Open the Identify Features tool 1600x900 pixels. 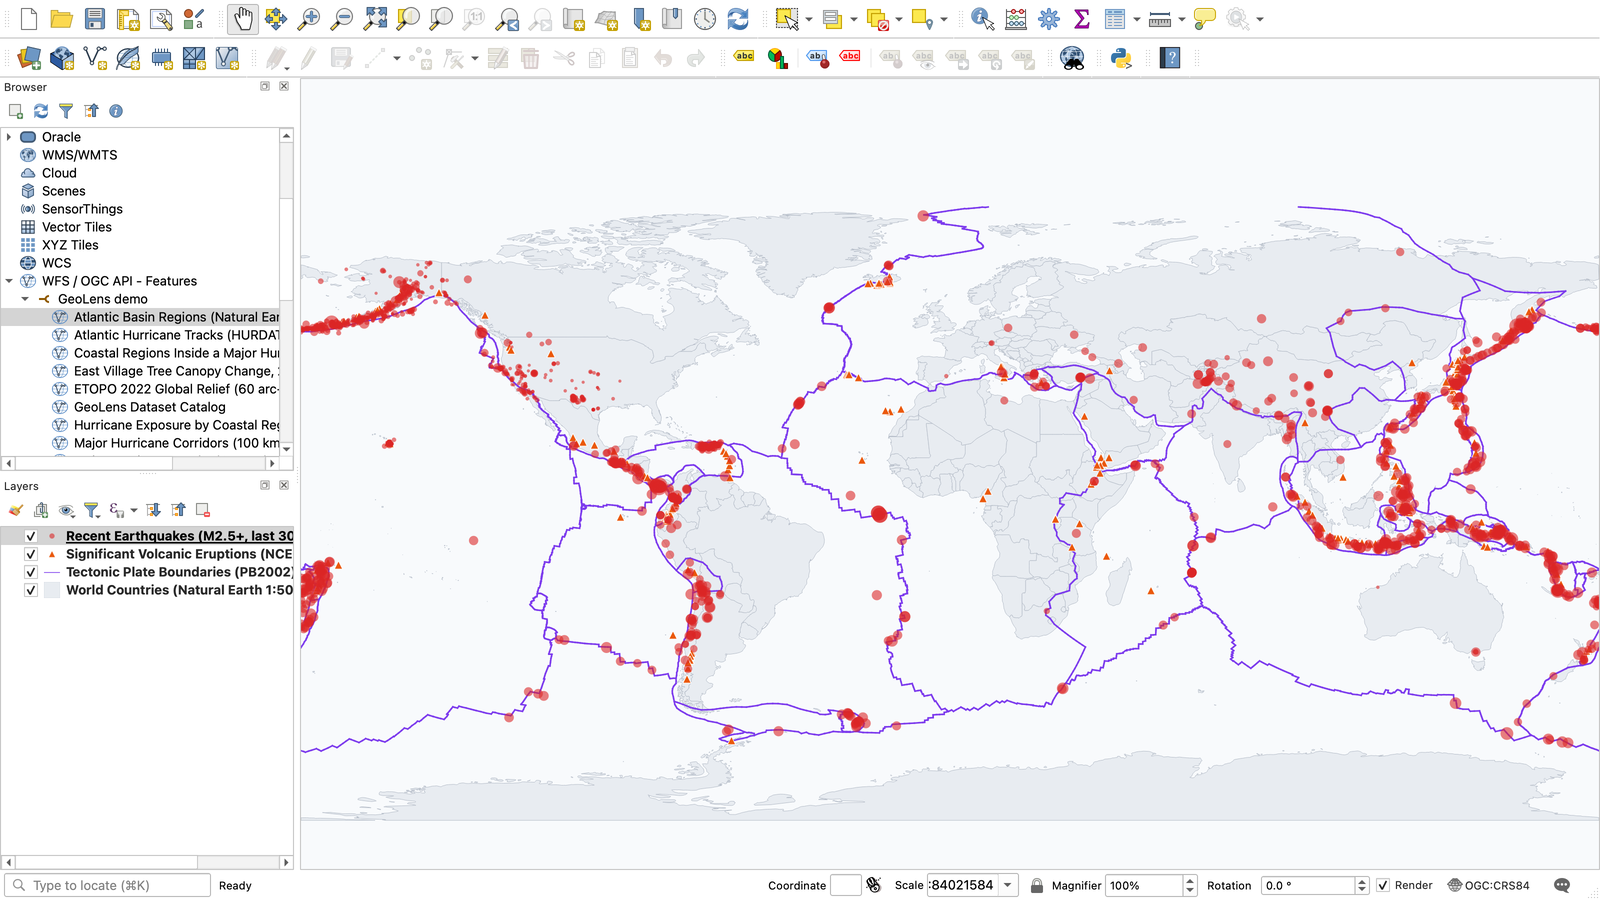point(982,18)
